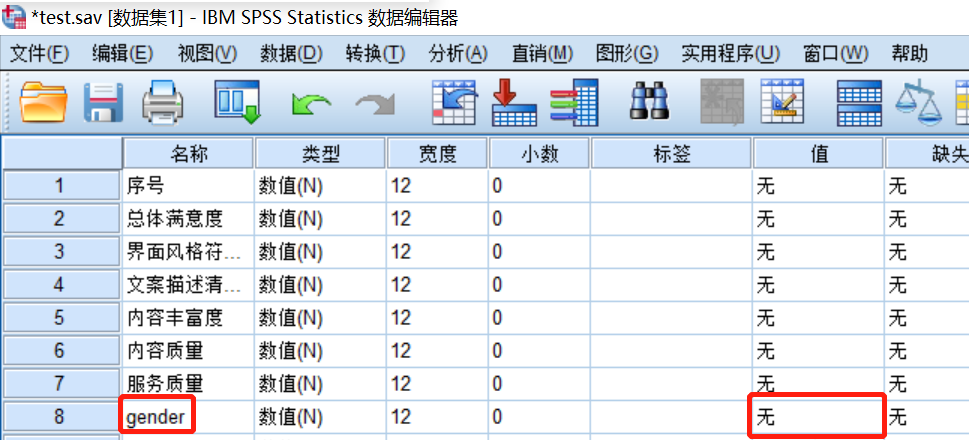Viewport: 969px width, 440px height.
Task: Open the 转换(T) menu
Action: click(375, 54)
